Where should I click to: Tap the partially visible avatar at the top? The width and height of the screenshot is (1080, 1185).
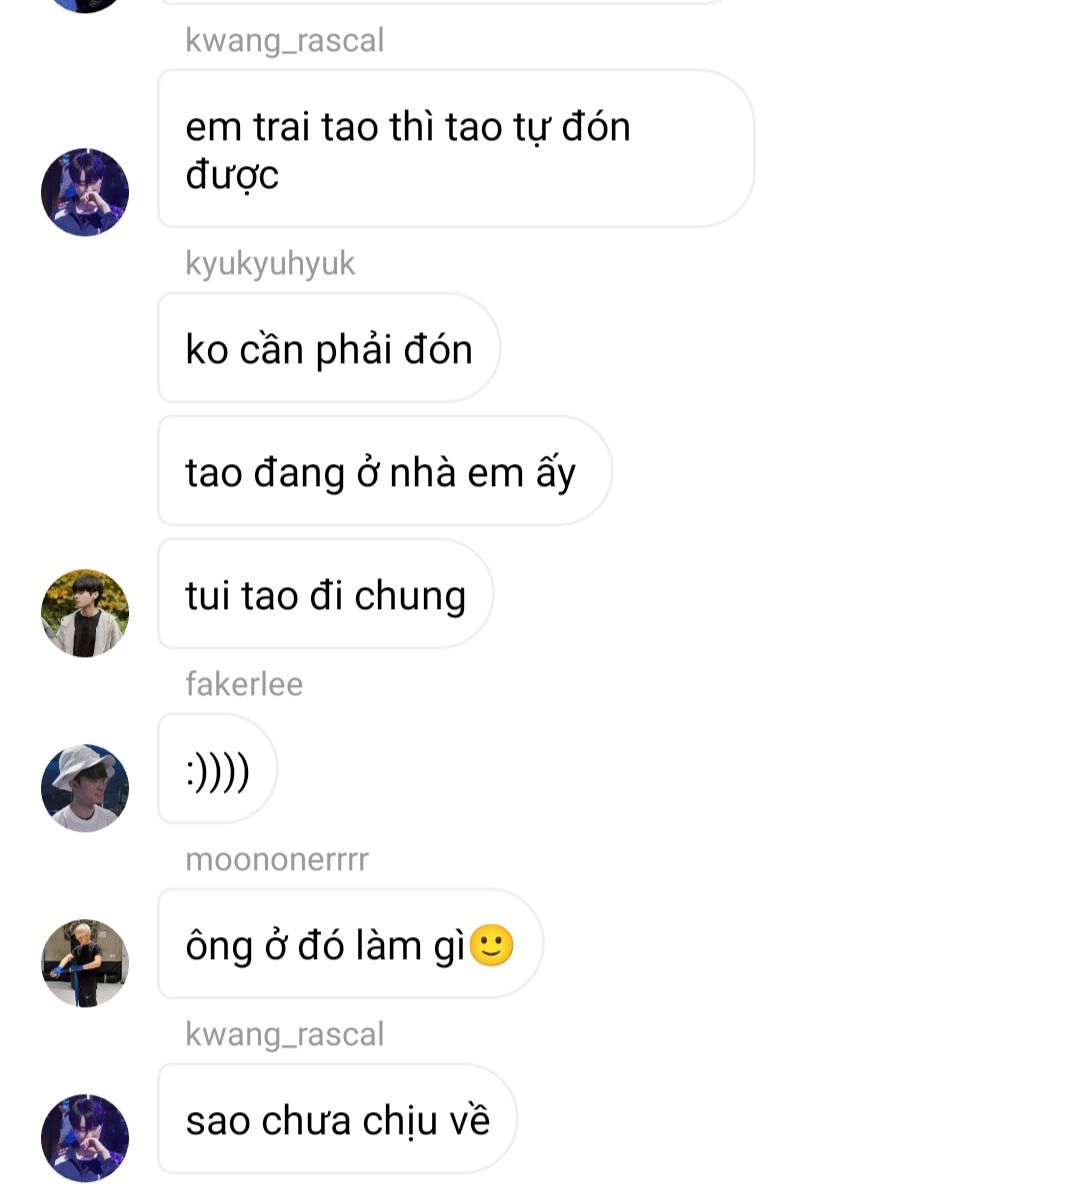click(x=85, y=4)
